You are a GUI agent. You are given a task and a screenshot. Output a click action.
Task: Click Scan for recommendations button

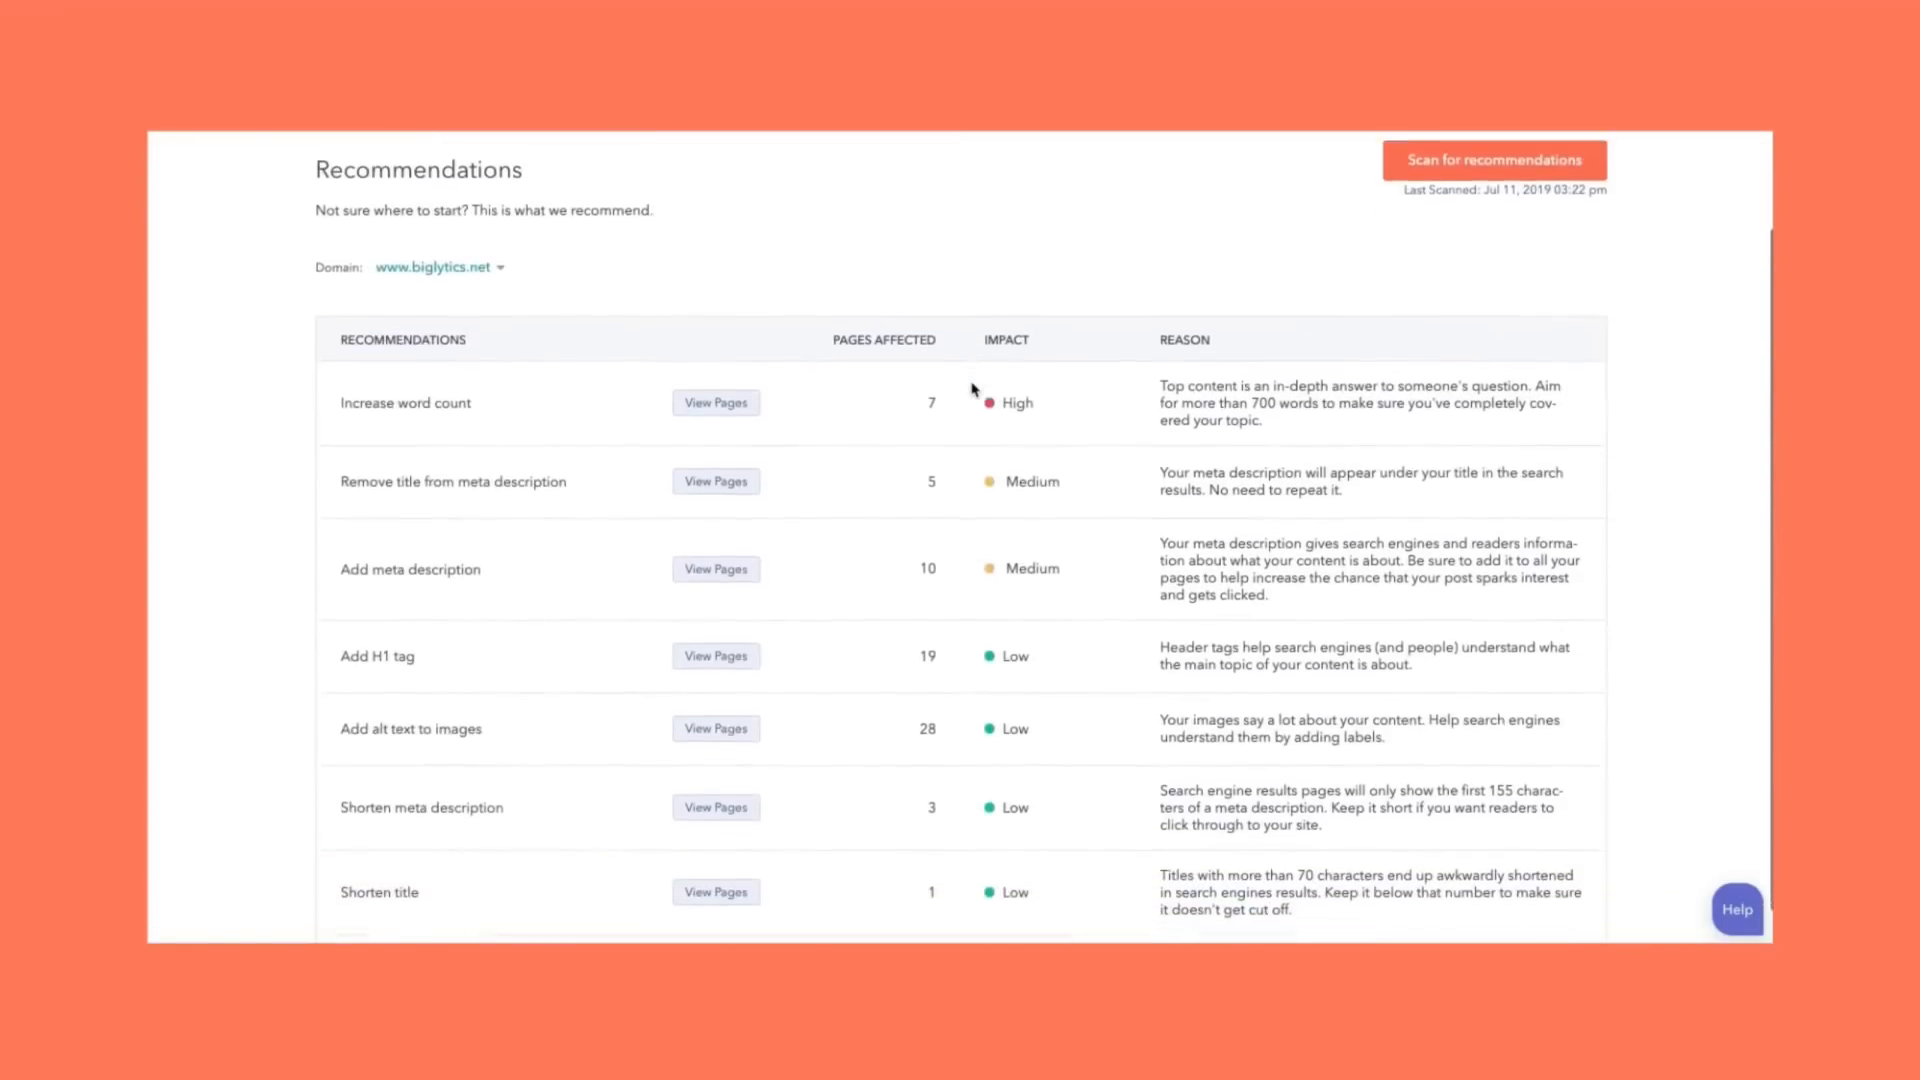click(x=1494, y=160)
